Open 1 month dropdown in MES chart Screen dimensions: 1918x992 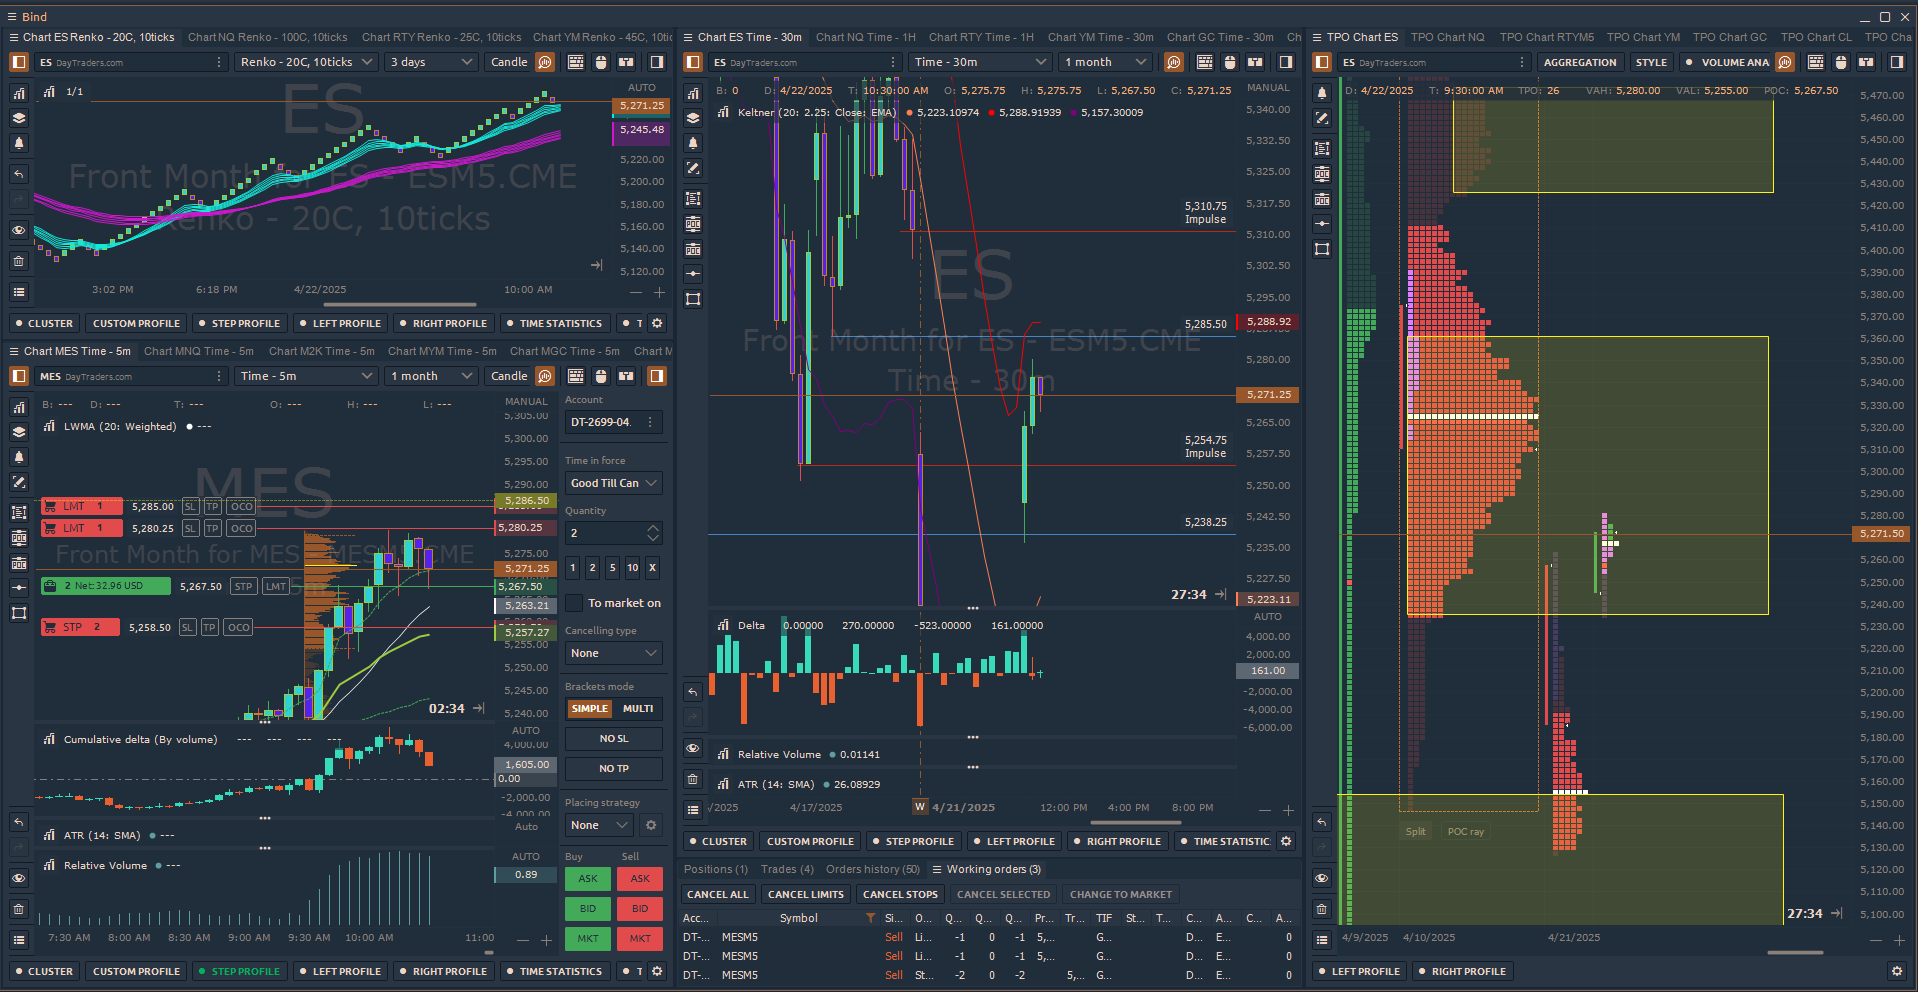[430, 376]
